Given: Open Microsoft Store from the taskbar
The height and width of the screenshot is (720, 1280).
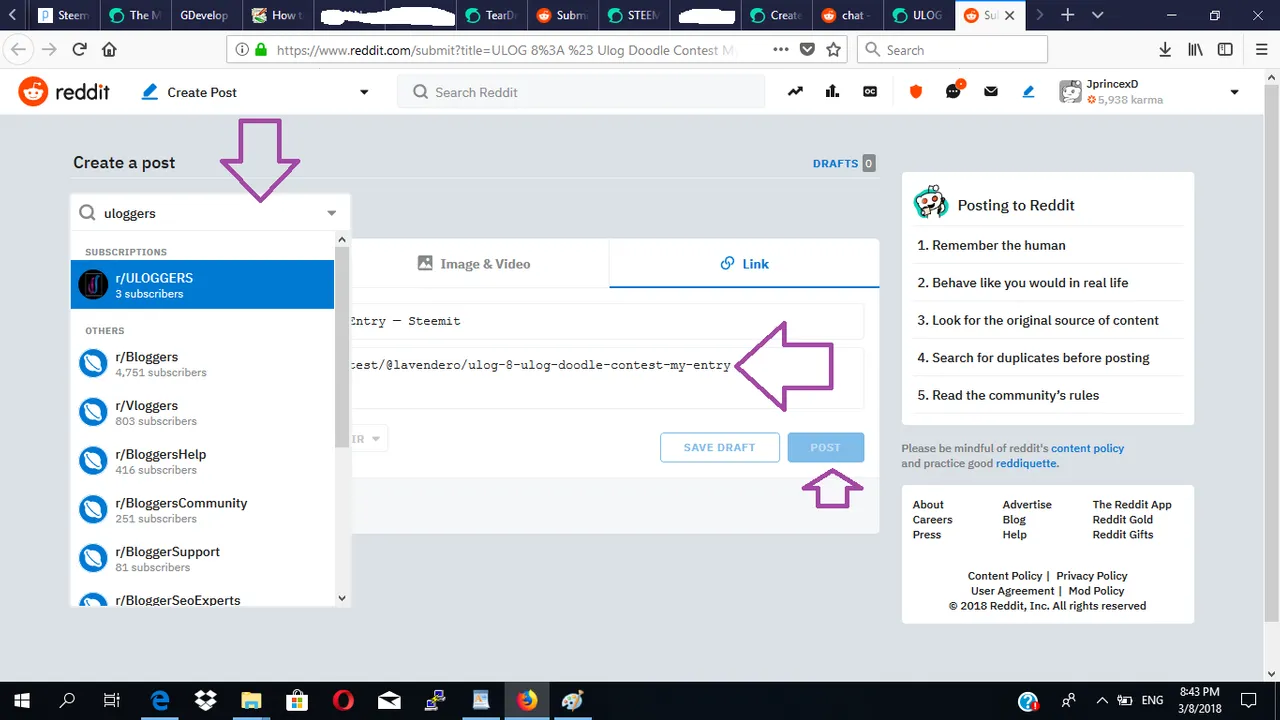Looking at the screenshot, I should coord(297,700).
